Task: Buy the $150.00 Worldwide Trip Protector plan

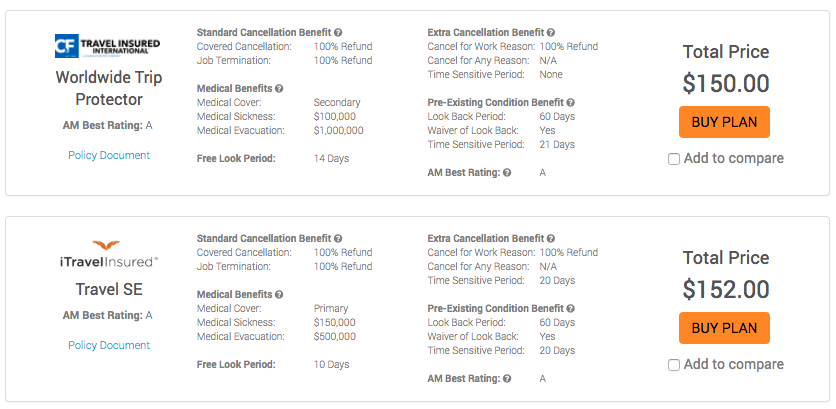Action: coord(724,122)
